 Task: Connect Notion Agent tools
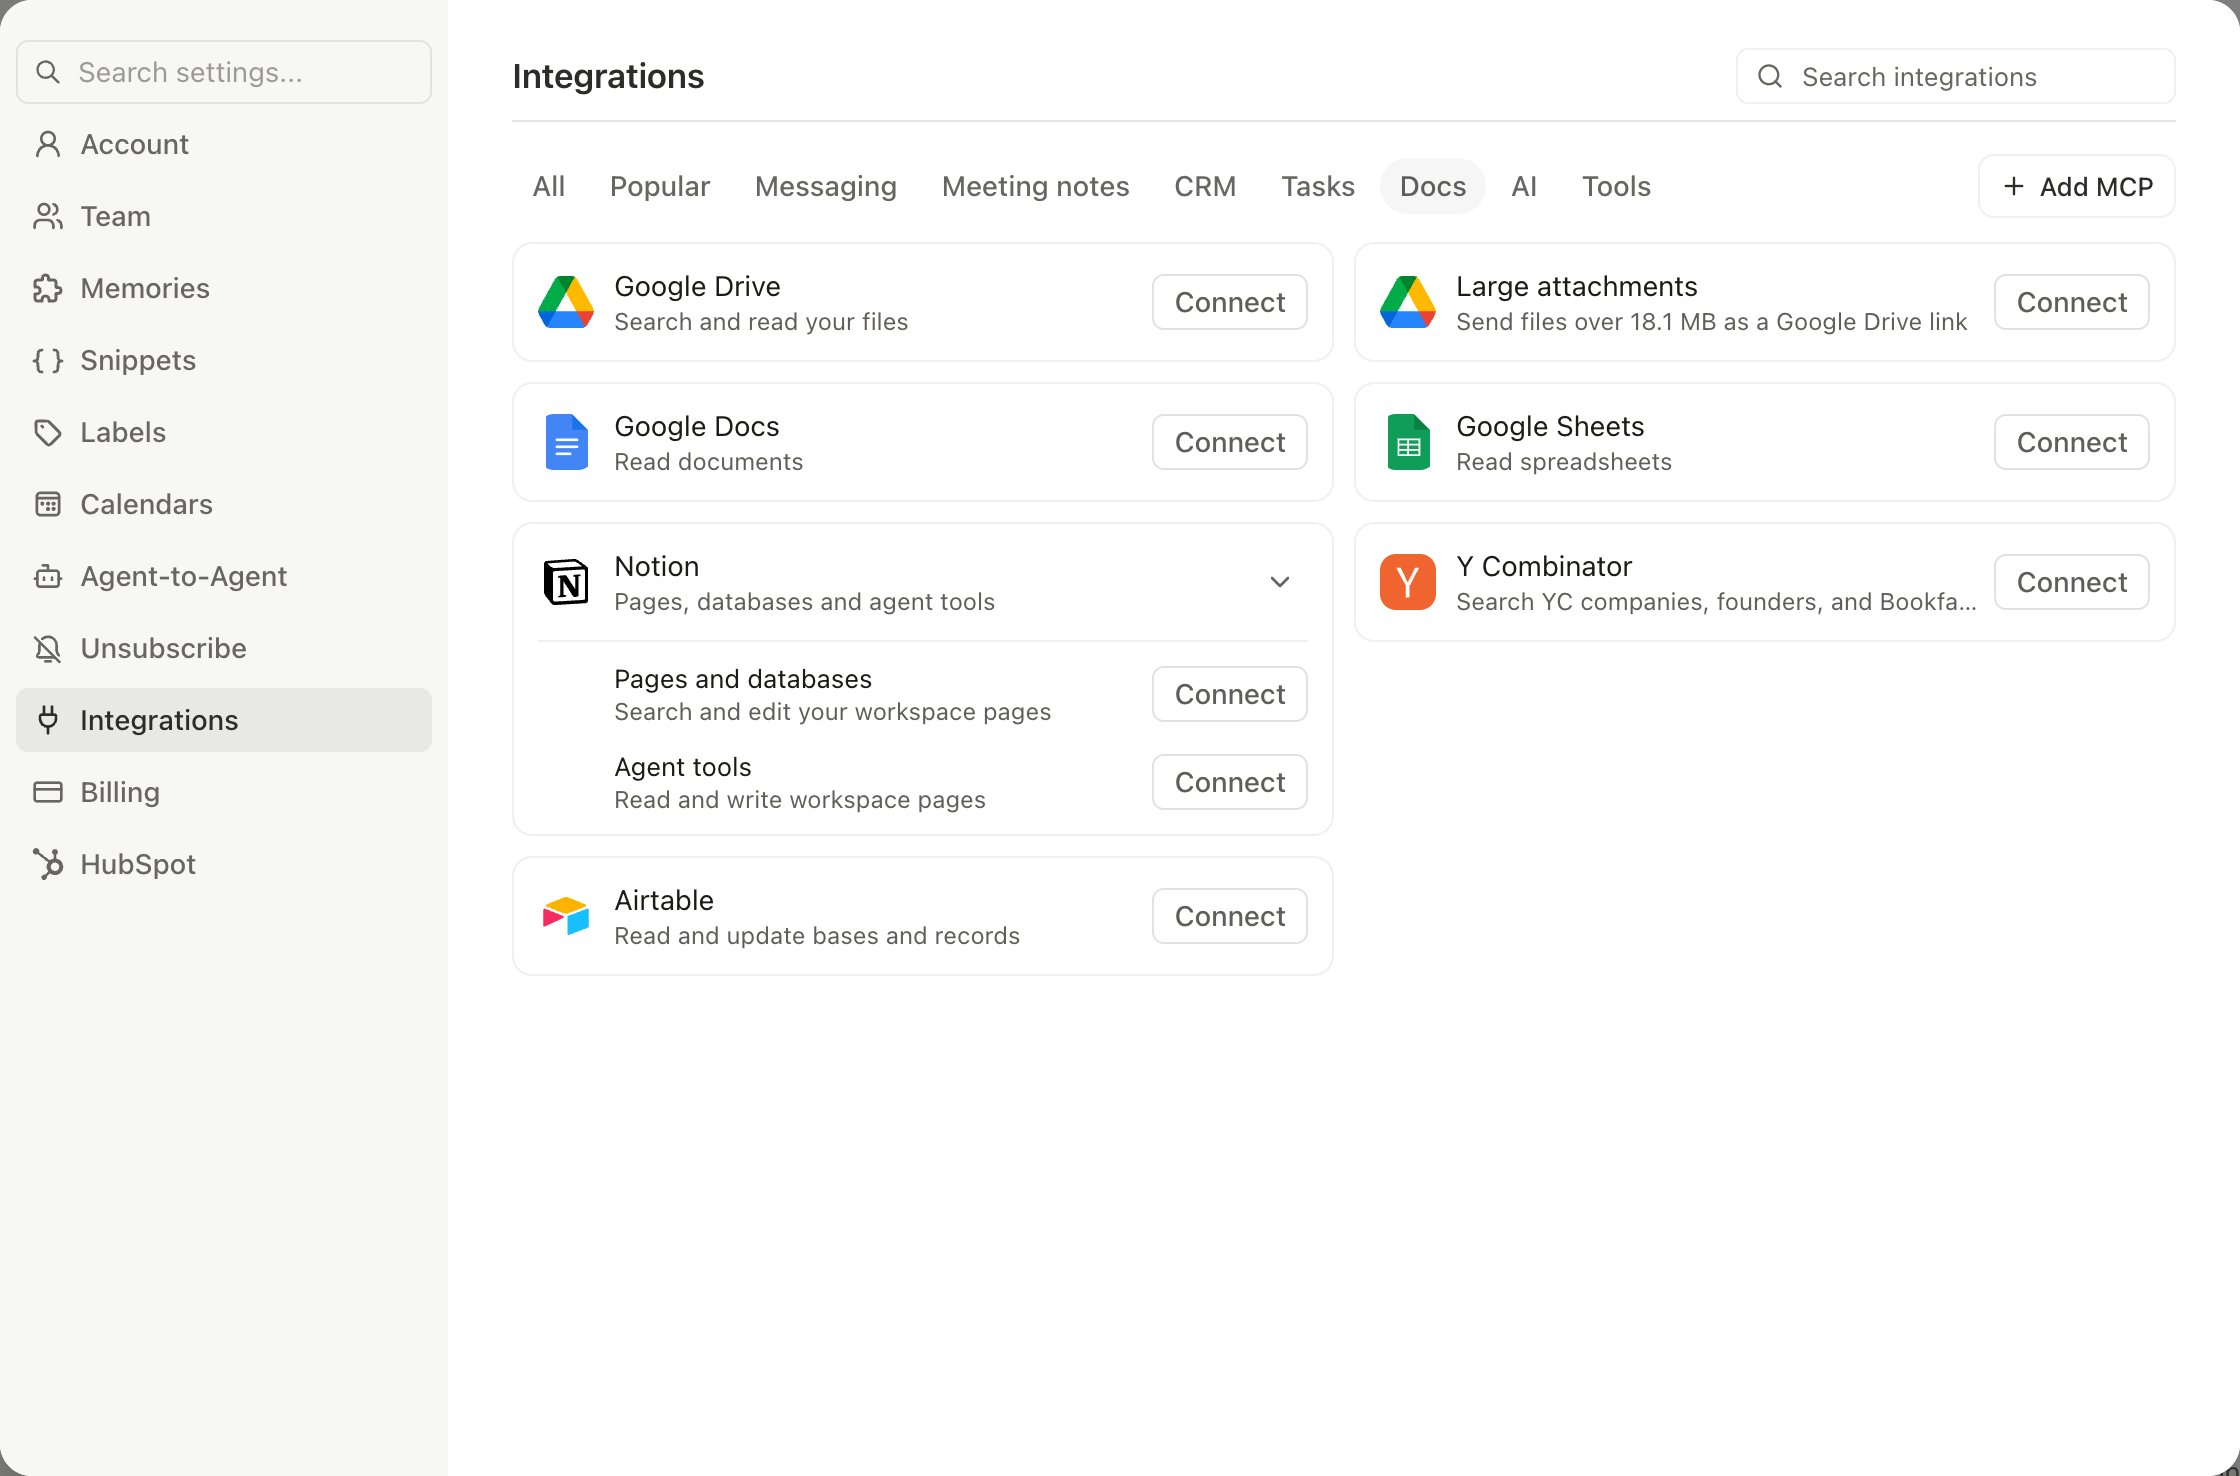1230,782
